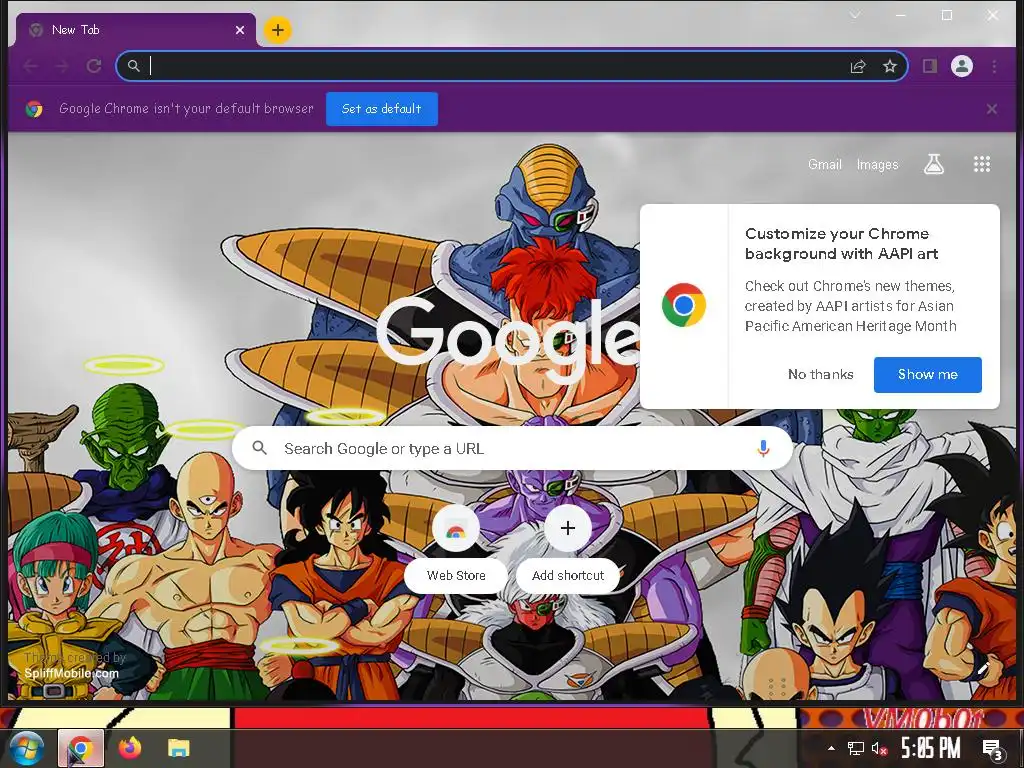Open File Explorer from the taskbar
The height and width of the screenshot is (768, 1024).
click(x=178, y=748)
